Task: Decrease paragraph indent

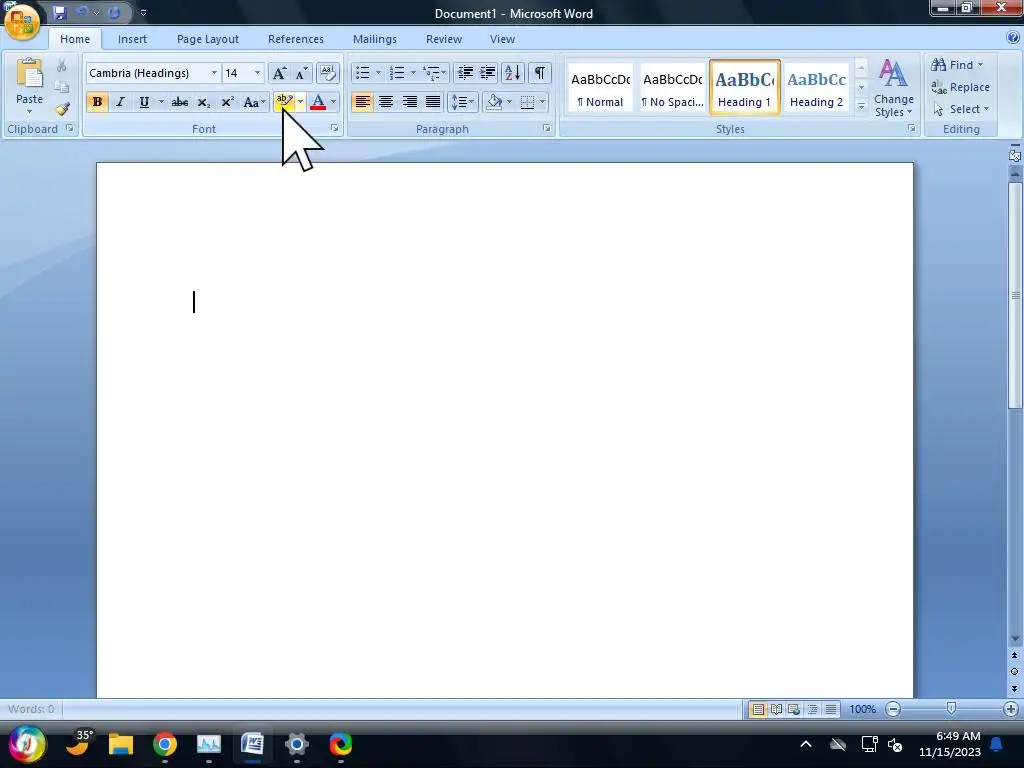Action: point(465,72)
